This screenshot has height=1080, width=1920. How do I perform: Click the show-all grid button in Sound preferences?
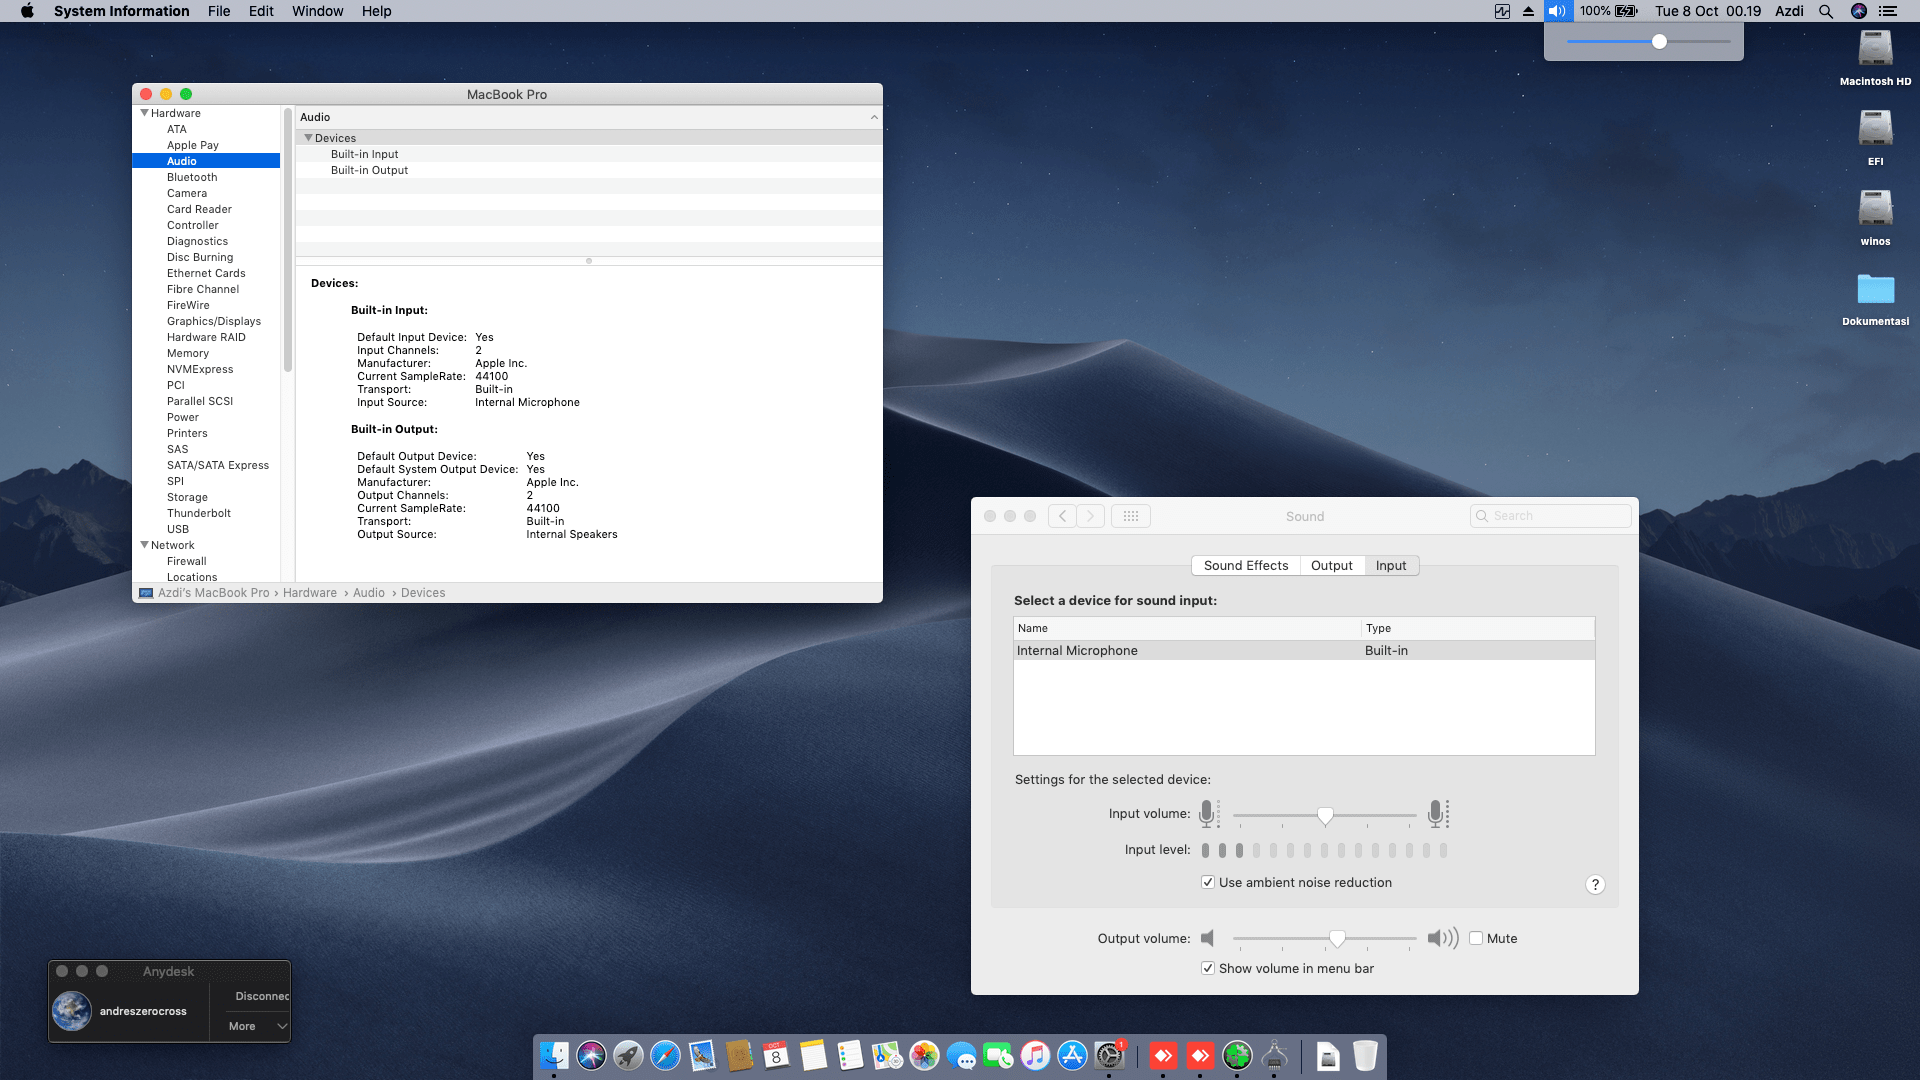coord(1131,516)
